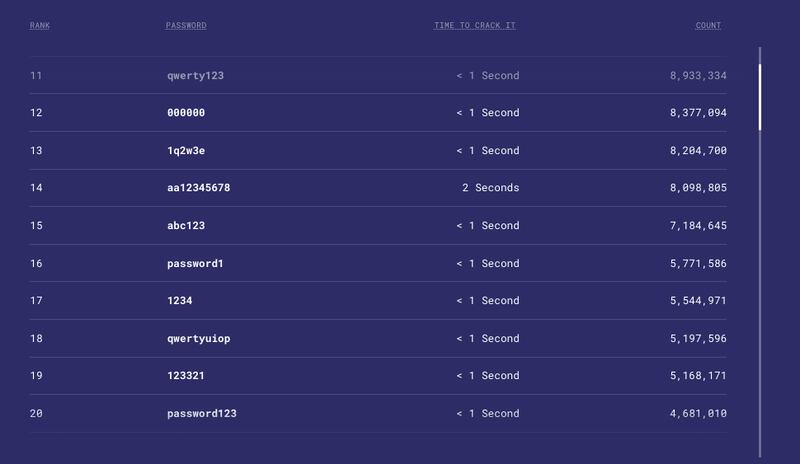Select the password123 entry
The image size is (800, 464).
coord(202,413)
